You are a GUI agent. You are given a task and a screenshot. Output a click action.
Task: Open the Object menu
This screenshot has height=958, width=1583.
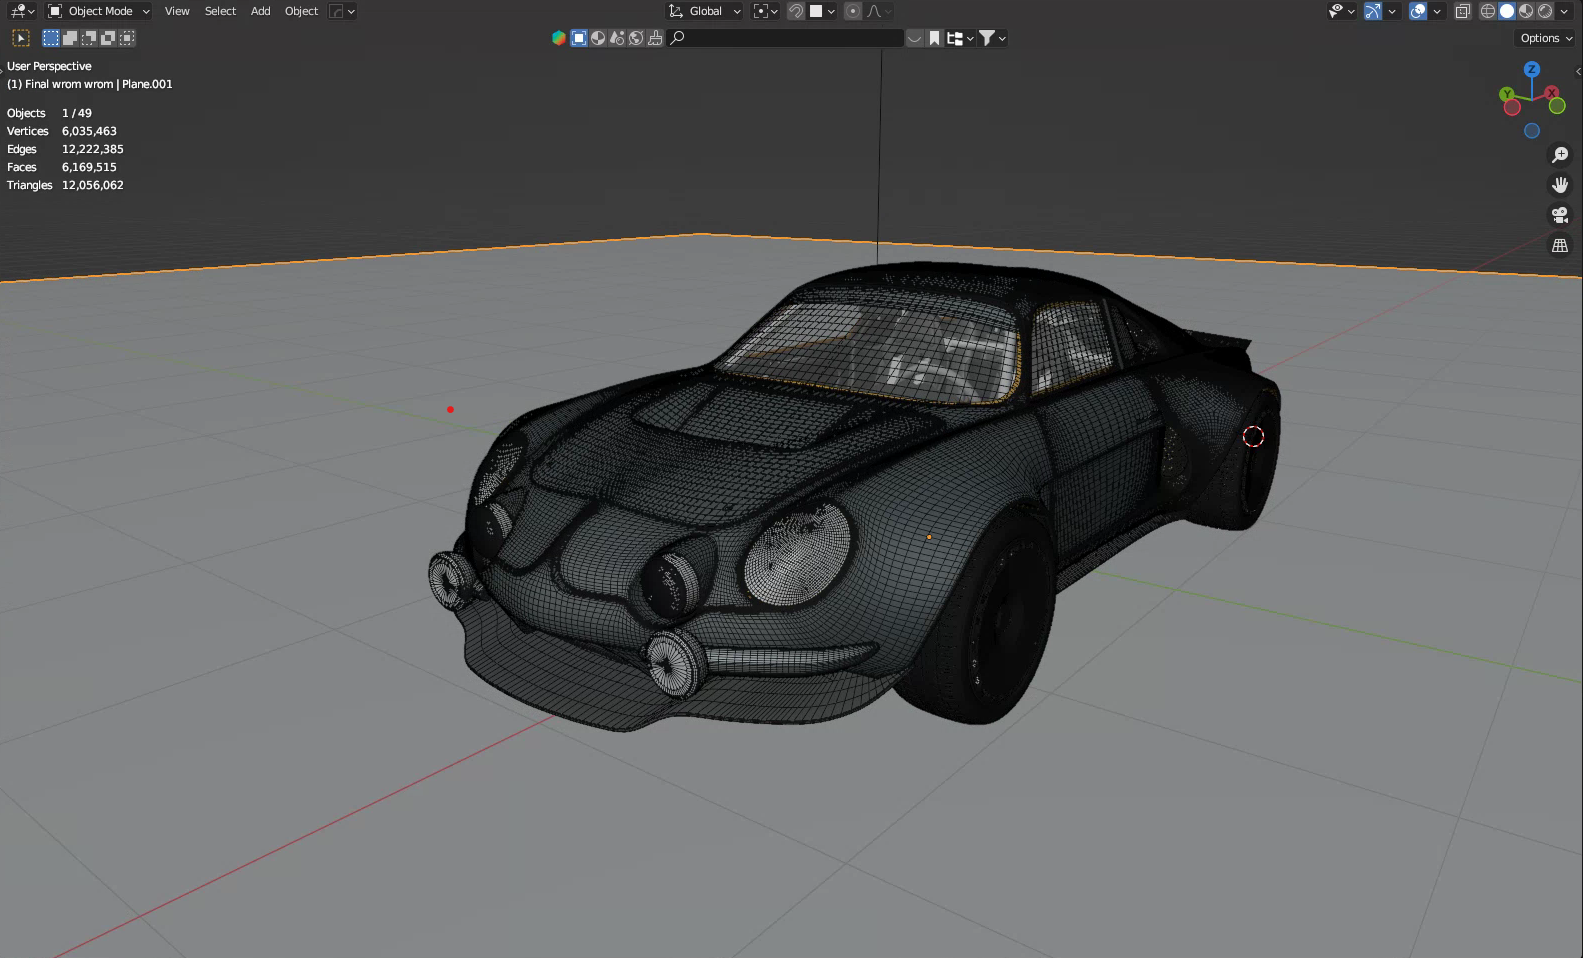point(301,11)
